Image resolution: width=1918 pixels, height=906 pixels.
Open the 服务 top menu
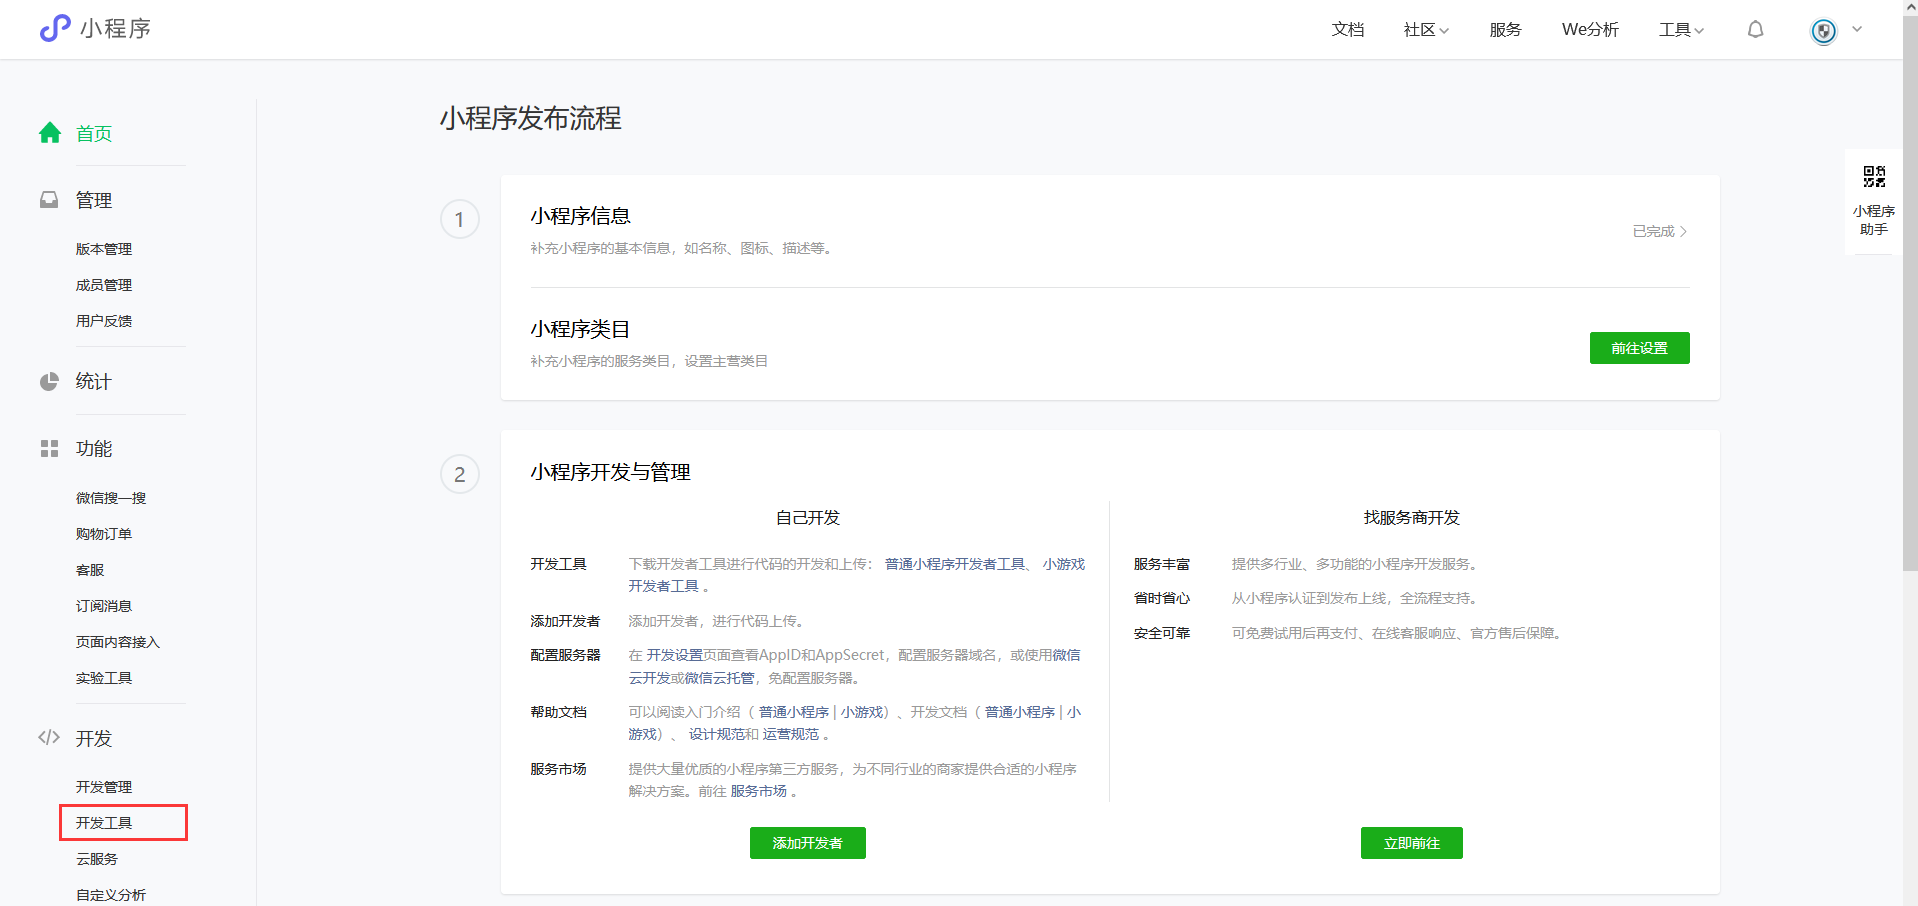[x=1505, y=30]
